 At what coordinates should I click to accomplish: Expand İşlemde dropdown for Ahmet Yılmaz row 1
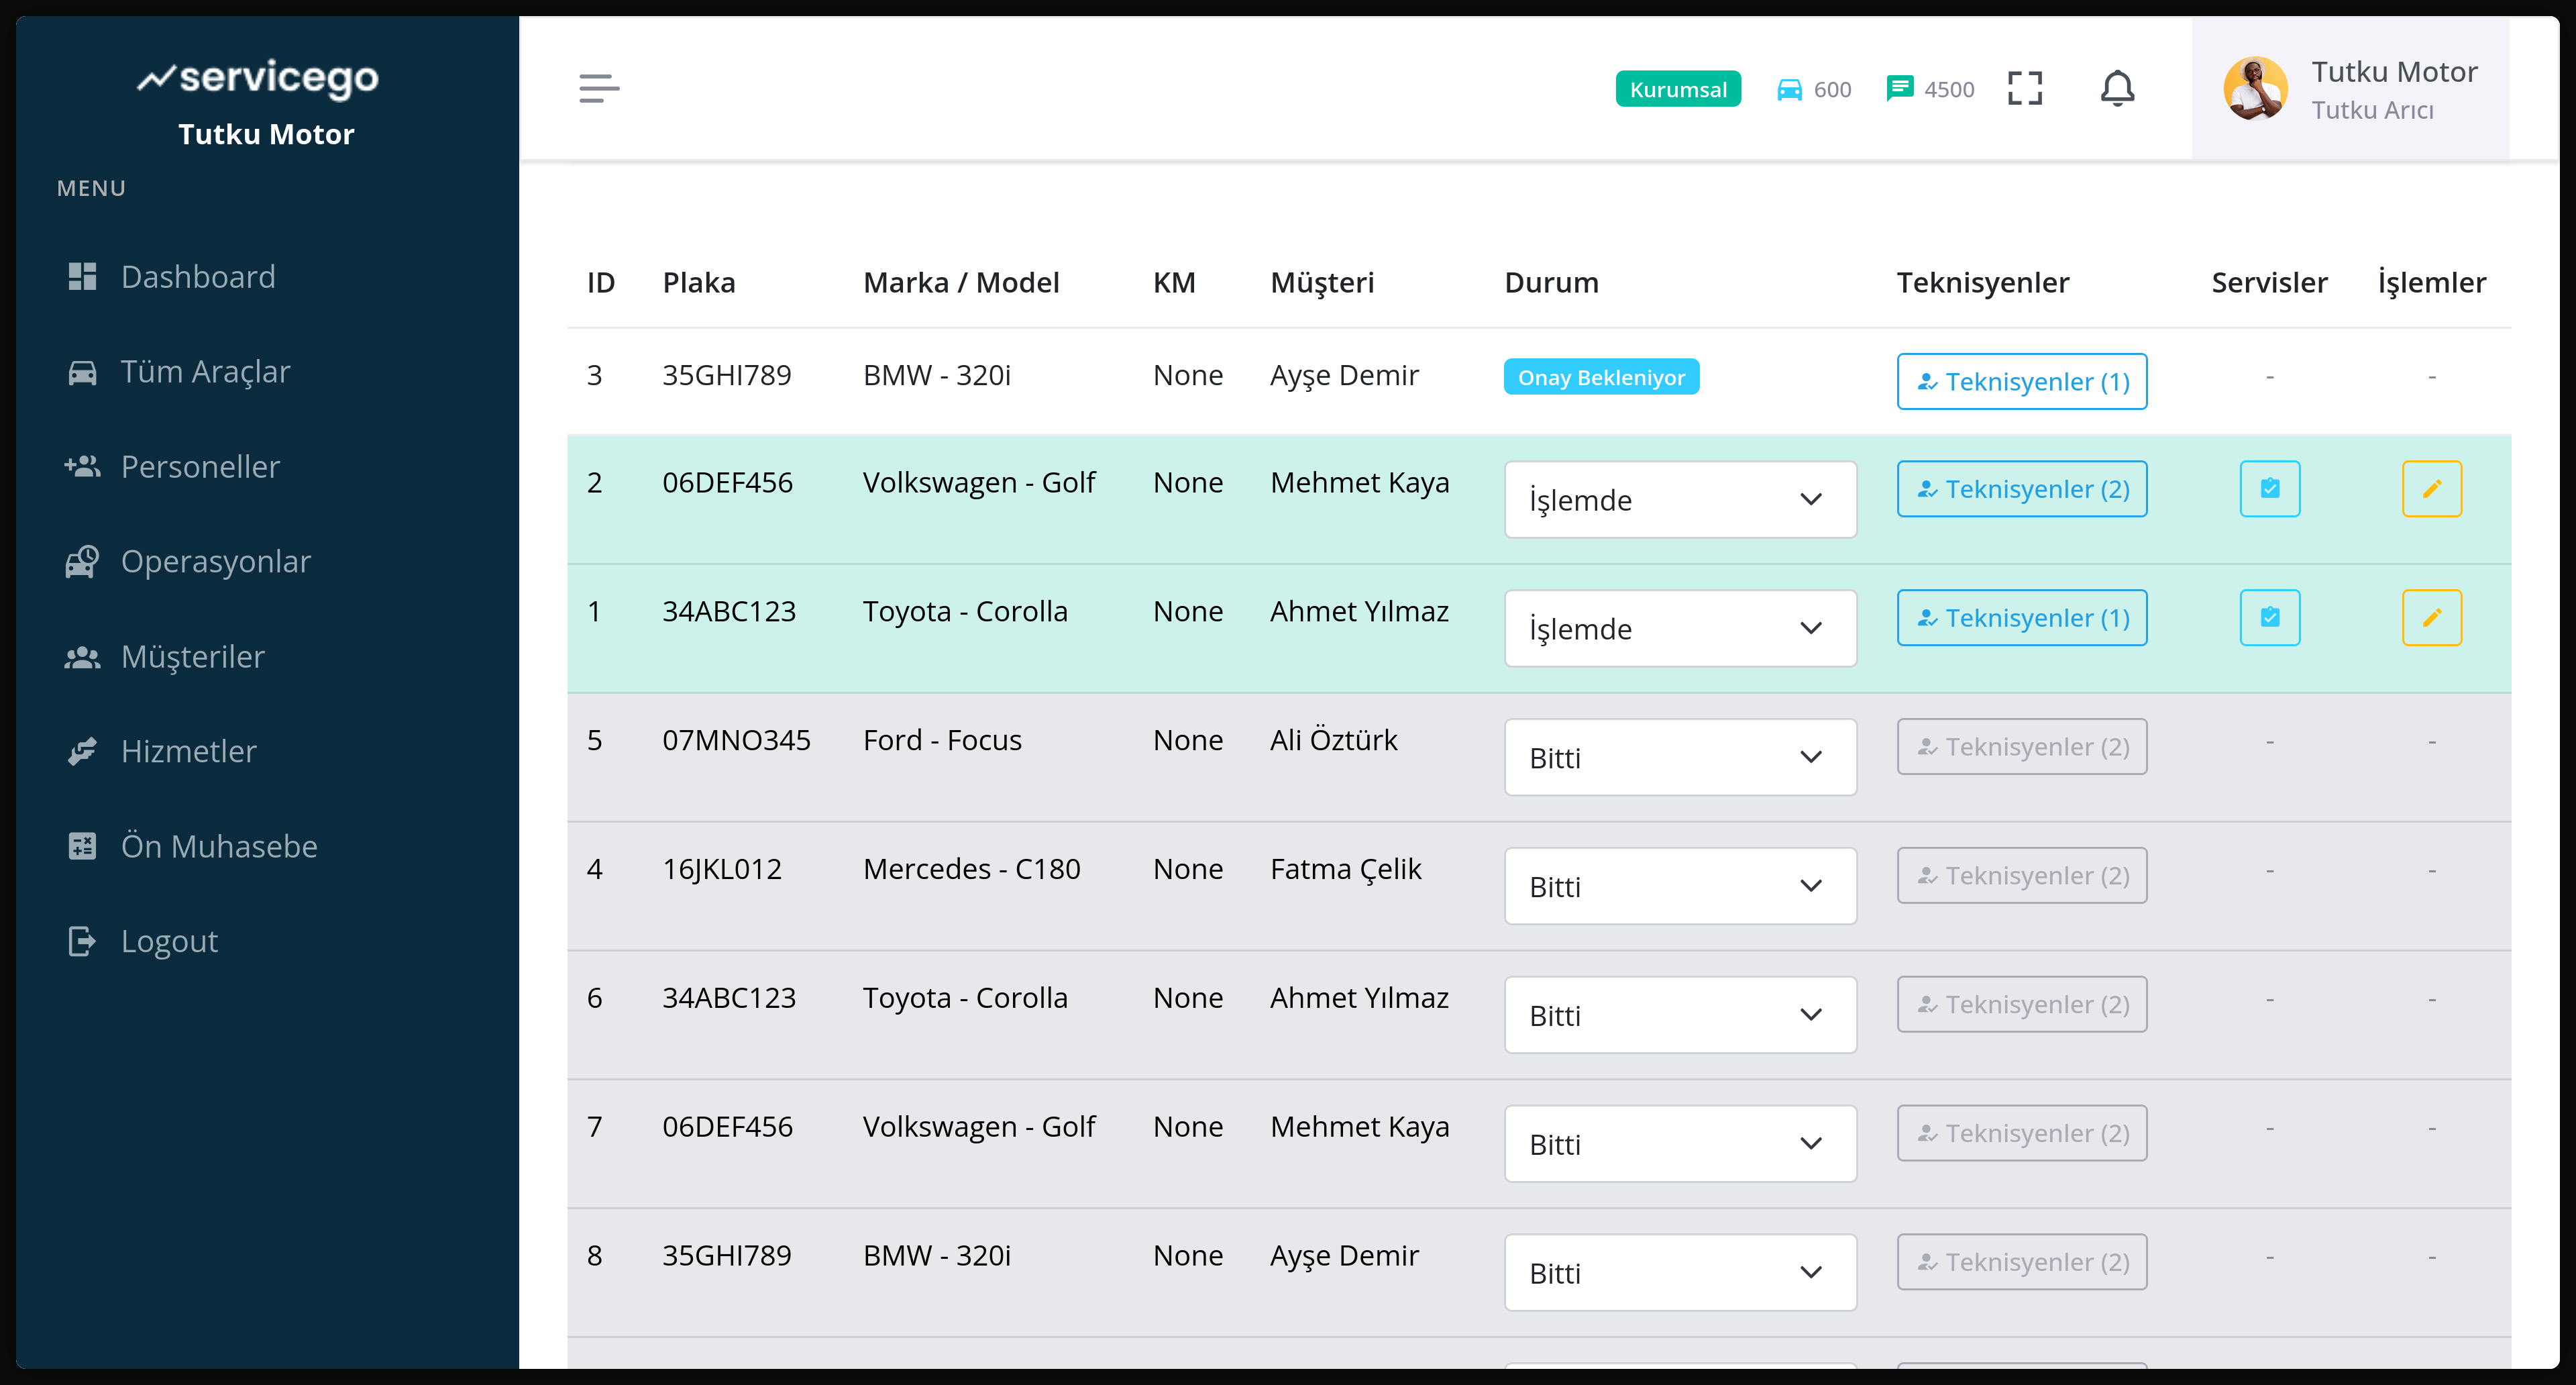coord(1679,628)
